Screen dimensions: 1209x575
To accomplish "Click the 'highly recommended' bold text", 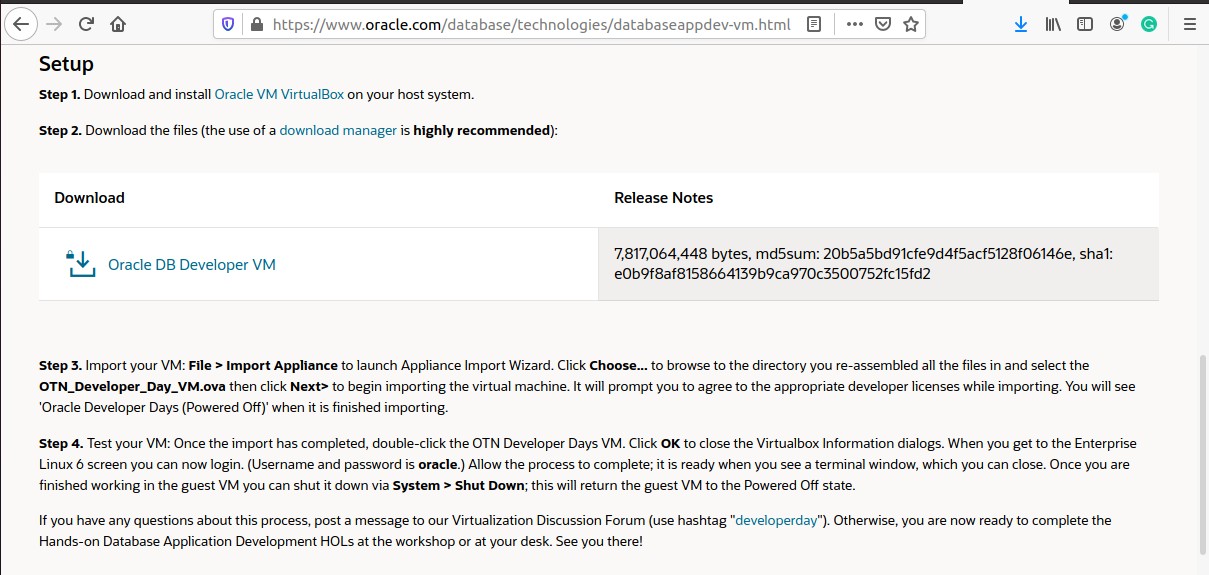I will coord(482,130).
